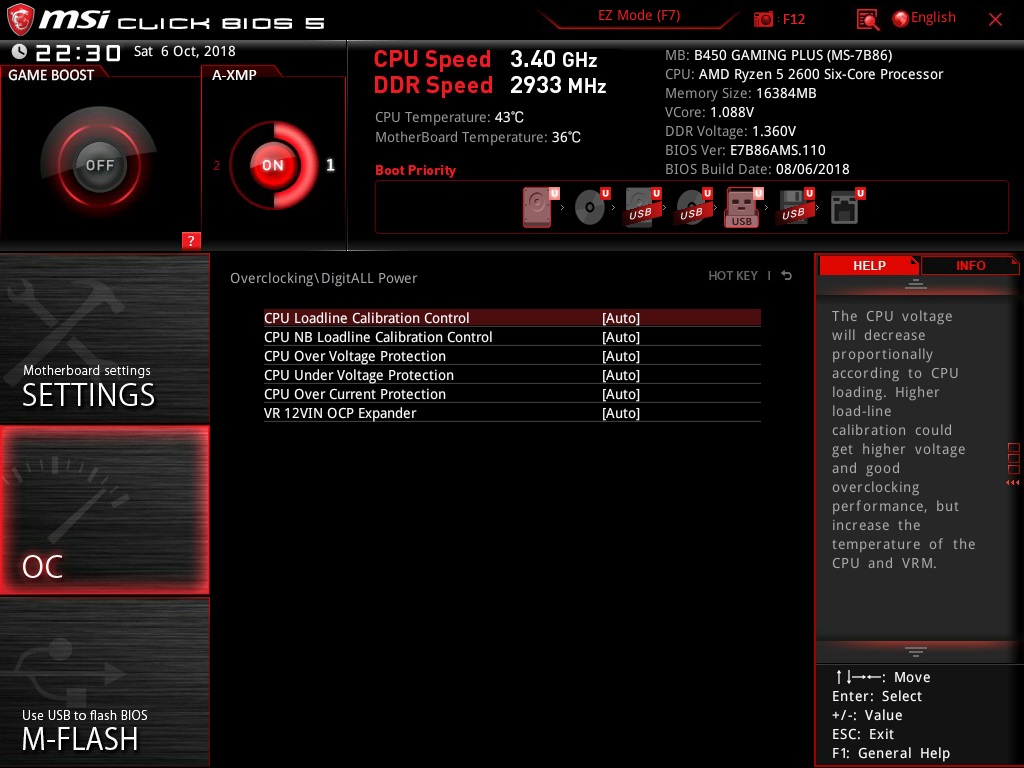
Task: Select the CPU Loadline Calibration Control label
Action: click(366, 318)
